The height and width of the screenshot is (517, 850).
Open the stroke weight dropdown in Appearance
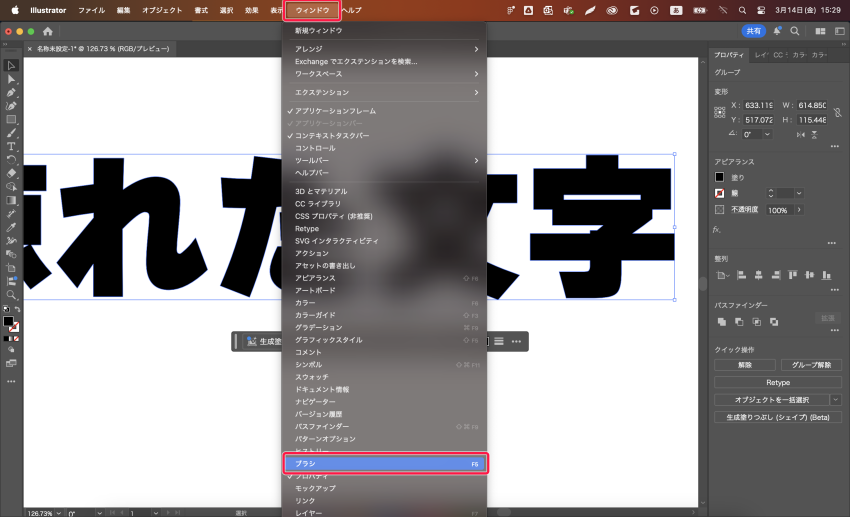pos(799,193)
